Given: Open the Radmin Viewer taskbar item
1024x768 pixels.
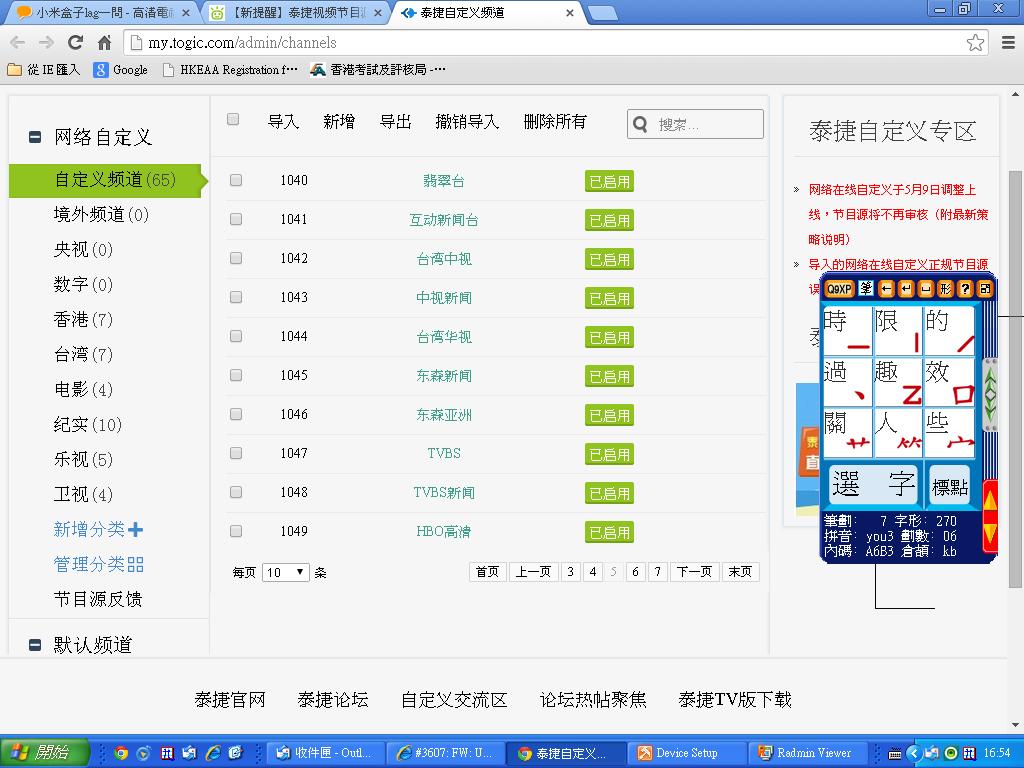Looking at the screenshot, I should point(807,753).
